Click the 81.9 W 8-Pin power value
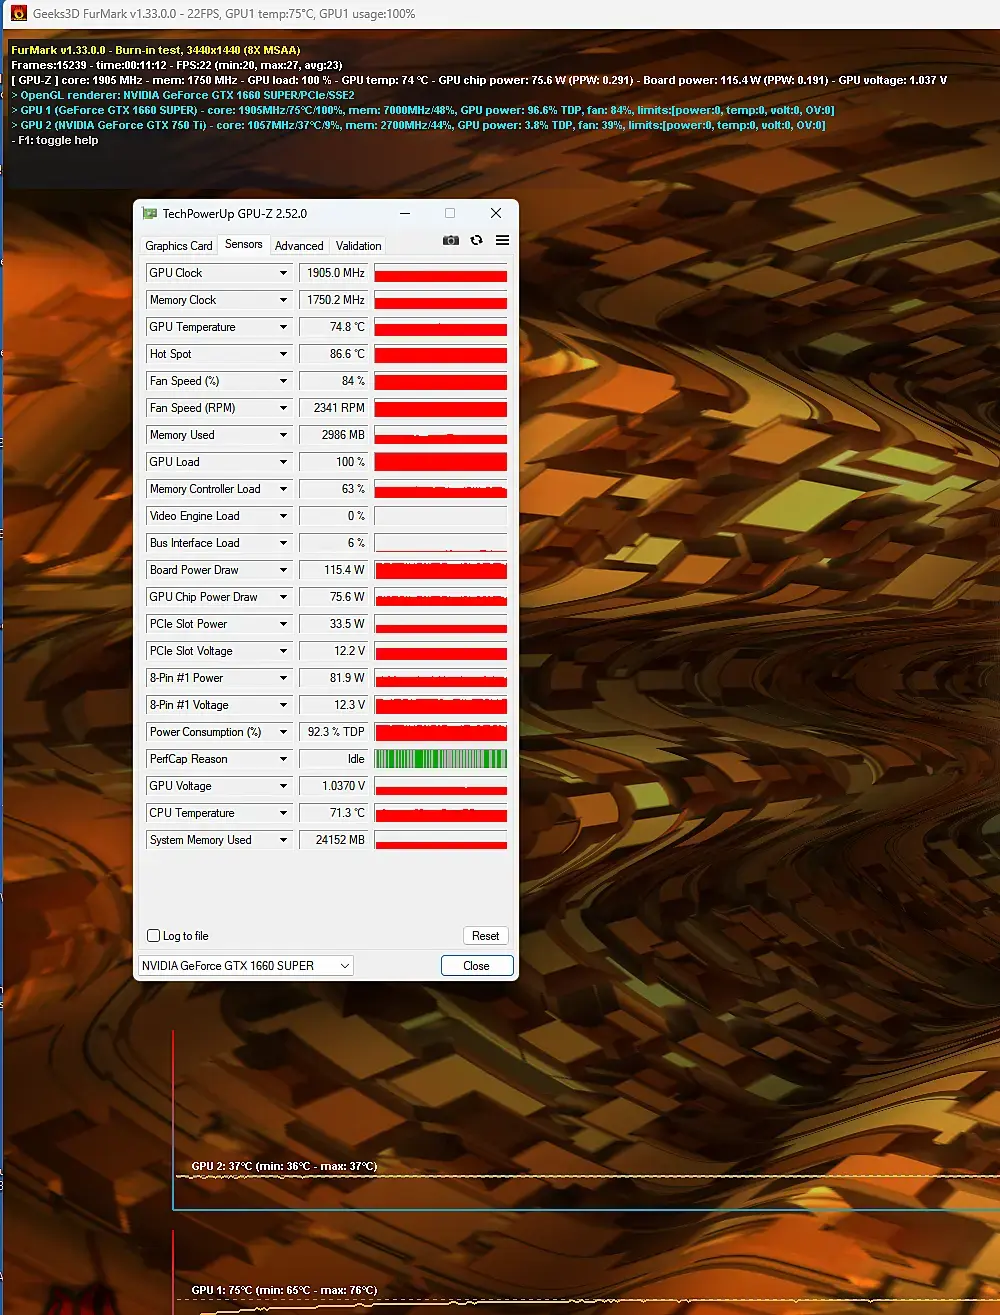 [335, 678]
